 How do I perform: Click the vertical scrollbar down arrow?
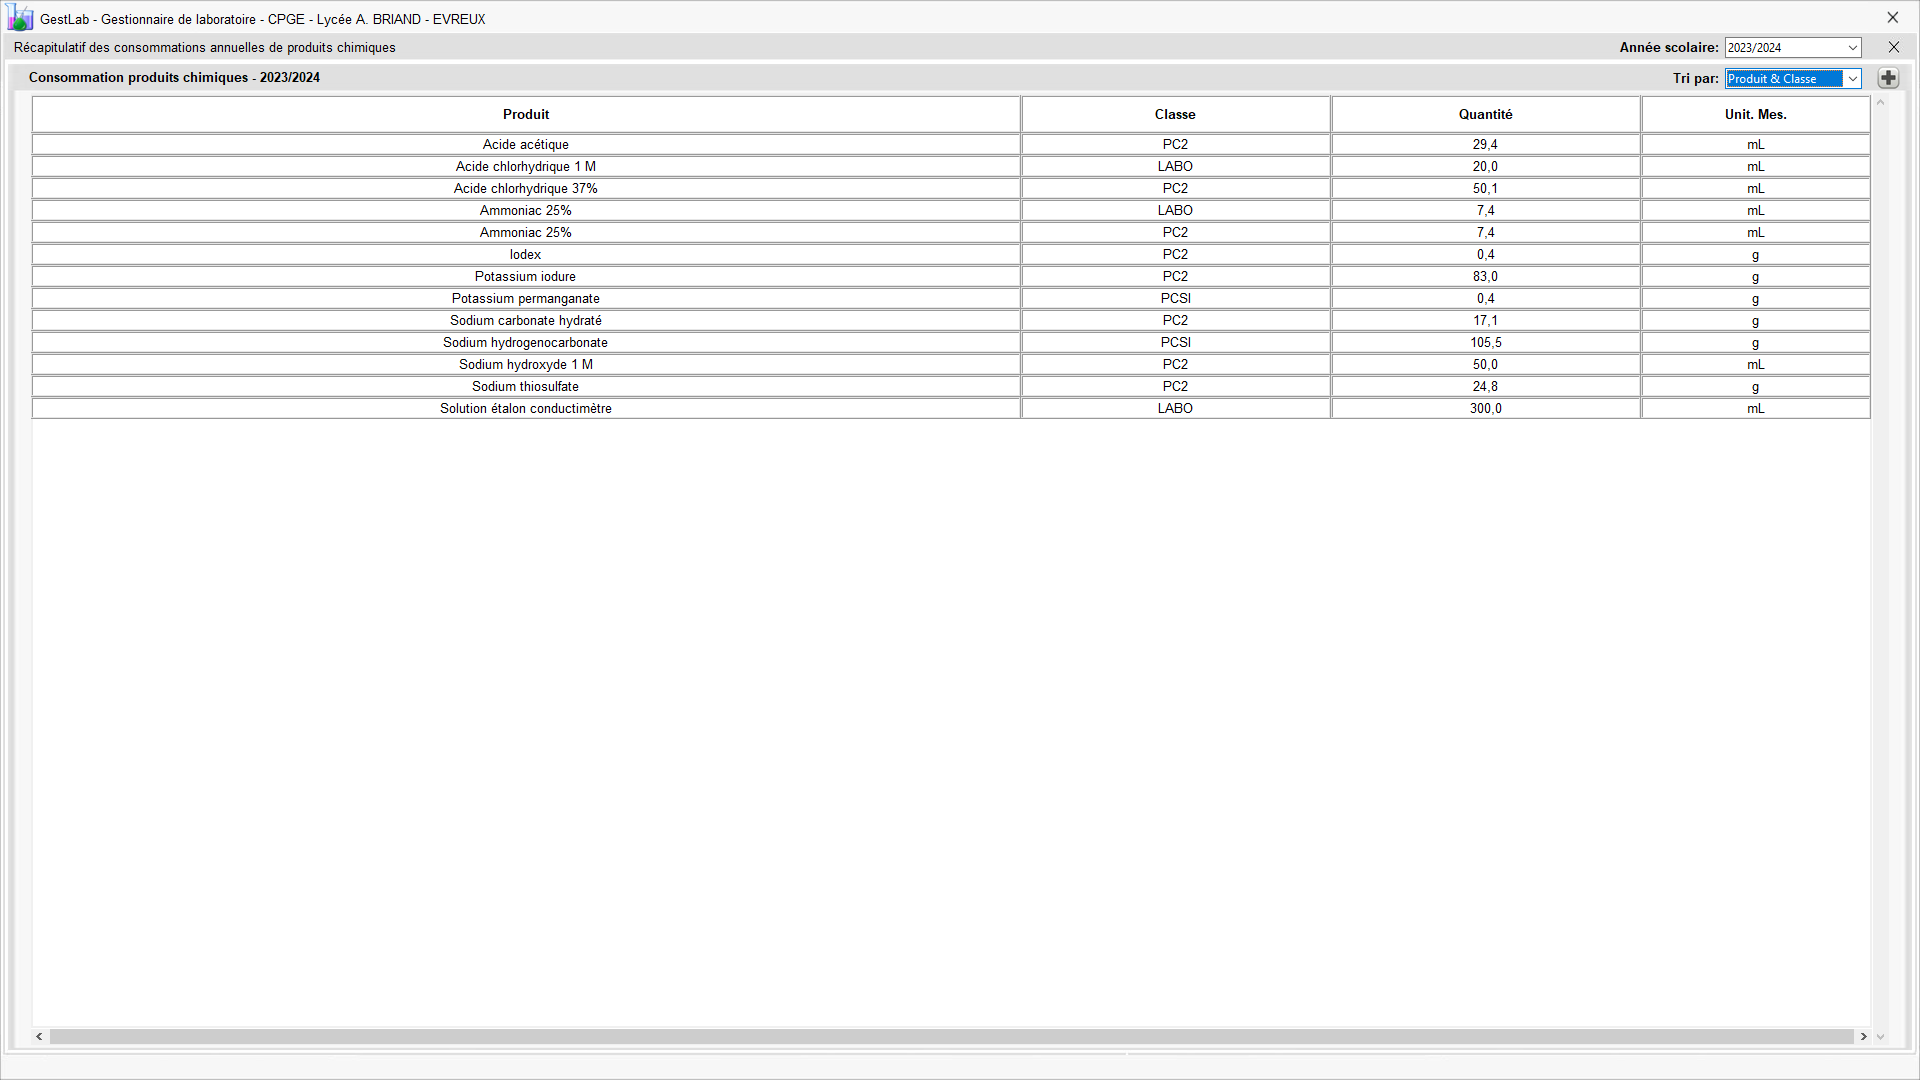coord(1880,1037)
